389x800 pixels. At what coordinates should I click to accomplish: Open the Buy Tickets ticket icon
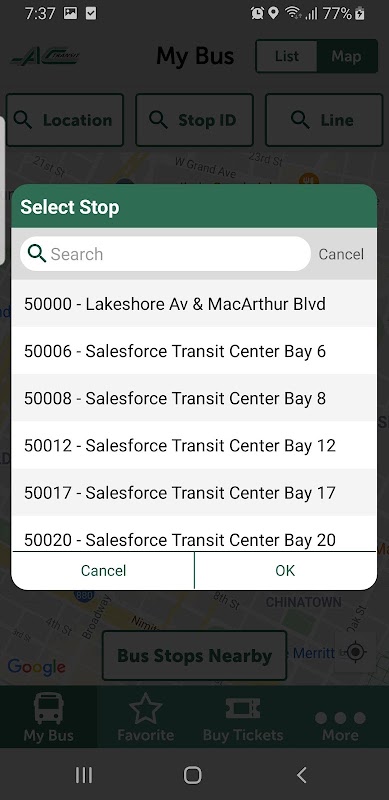point(243,708)
